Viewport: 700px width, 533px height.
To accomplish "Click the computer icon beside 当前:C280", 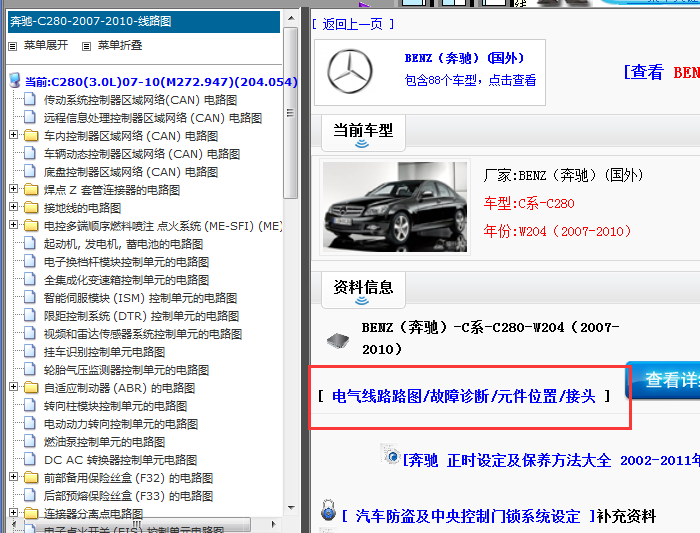I will (15, 81).
